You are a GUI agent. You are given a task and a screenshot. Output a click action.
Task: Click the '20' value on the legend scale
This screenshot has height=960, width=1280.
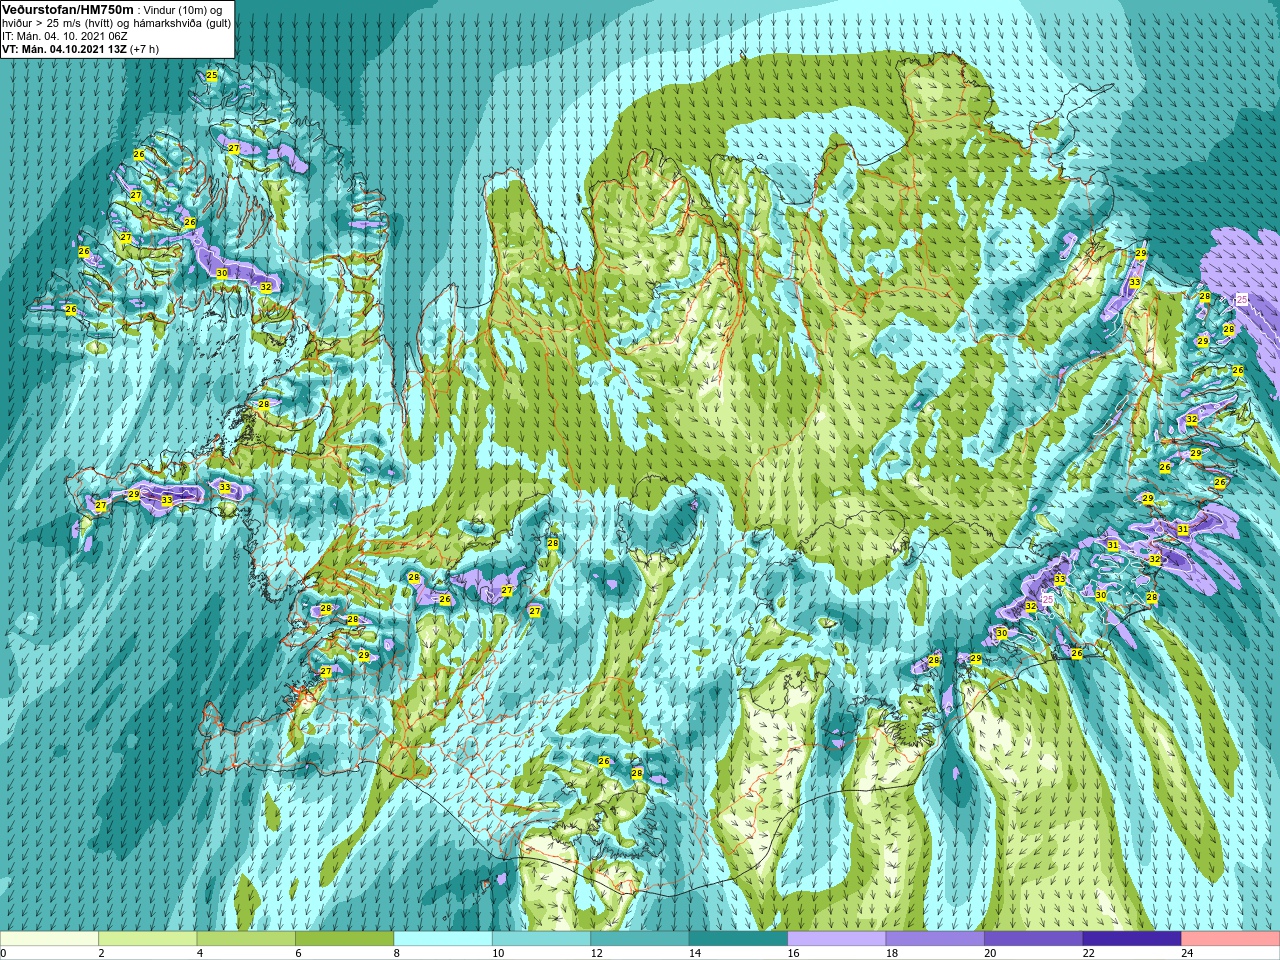tap(991, 953)
